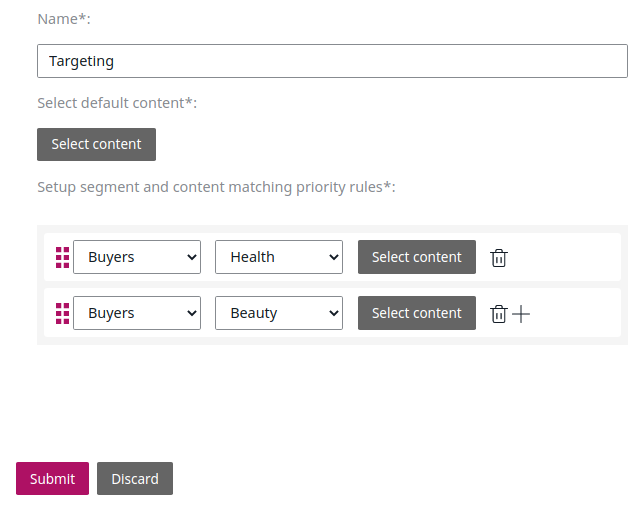Image resolution: width=637 pixels, height=506 pixels.
Task: Click the Name* field label
Action: [x=63, y=19]
